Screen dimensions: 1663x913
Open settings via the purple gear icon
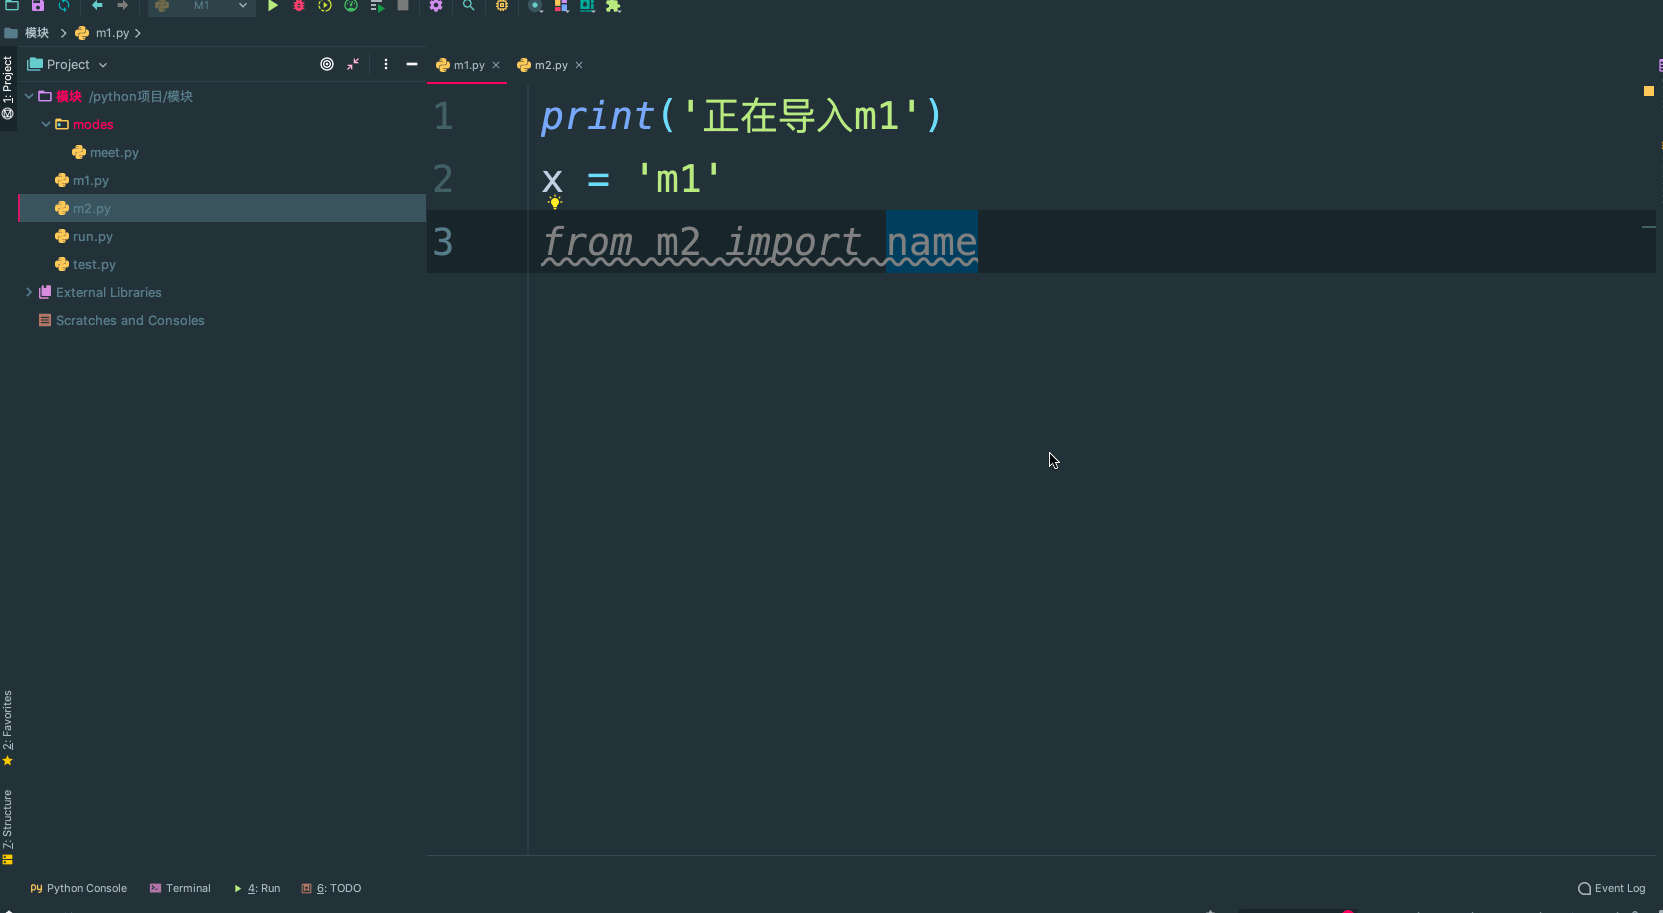pos(436,6)
